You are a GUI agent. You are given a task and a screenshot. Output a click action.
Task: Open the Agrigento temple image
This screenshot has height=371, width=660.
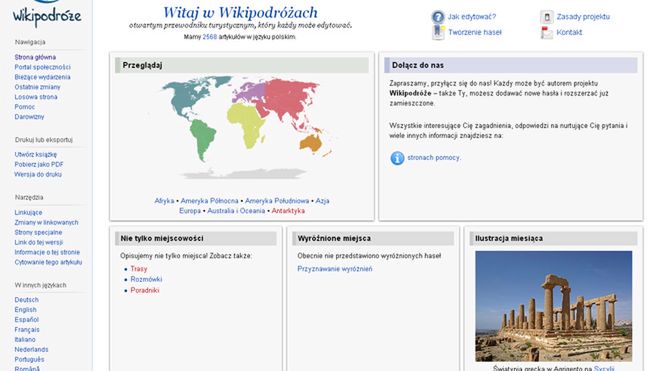point(554,306)
